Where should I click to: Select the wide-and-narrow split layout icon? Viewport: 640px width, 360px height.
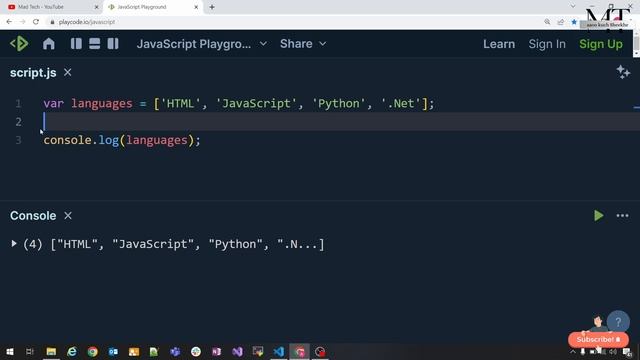(x=113, y=44)
